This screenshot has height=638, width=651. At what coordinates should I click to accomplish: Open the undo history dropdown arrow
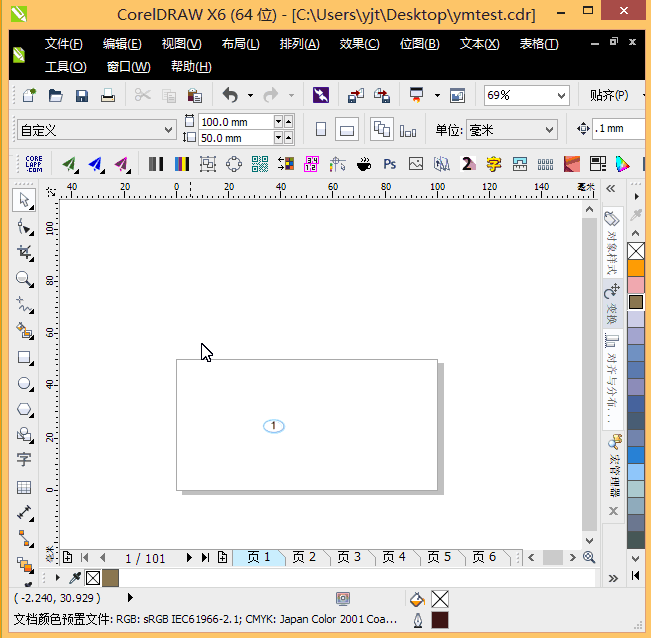pyautogui.click(x=250, y=95)
